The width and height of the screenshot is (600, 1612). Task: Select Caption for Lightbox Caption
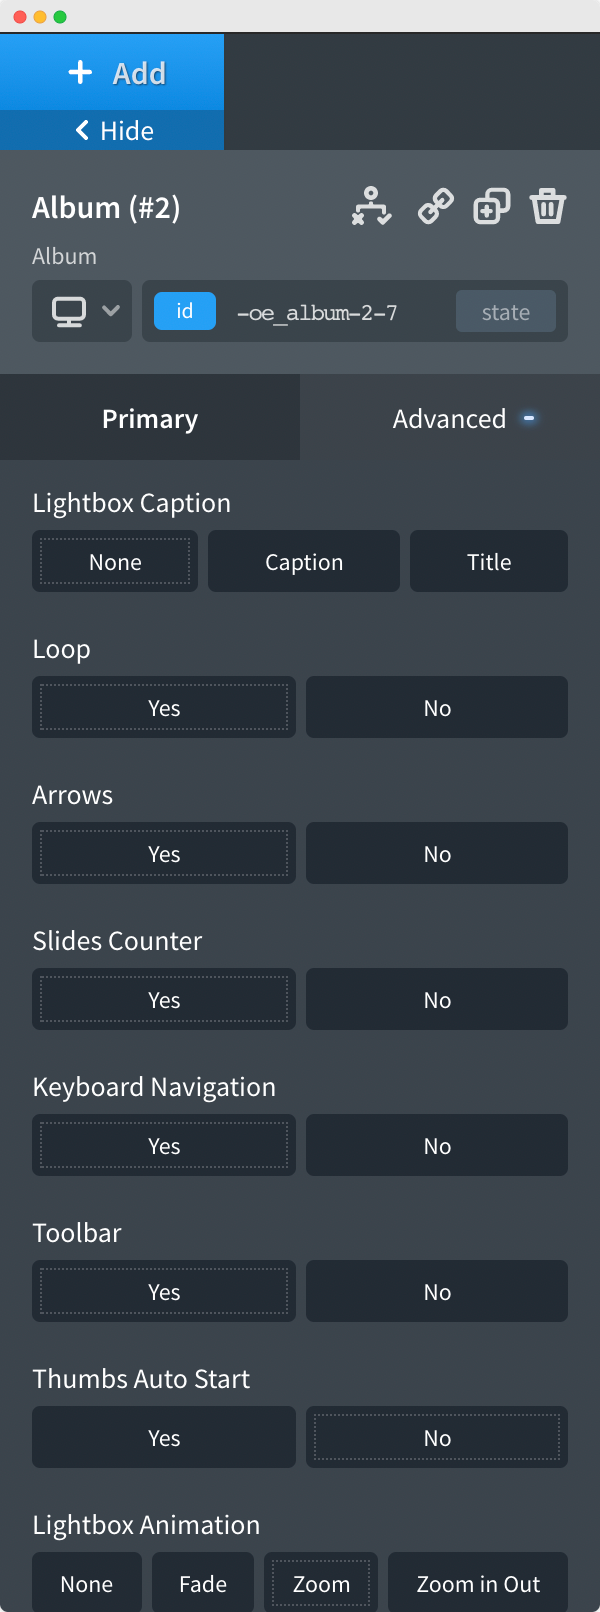pos(304,562)
